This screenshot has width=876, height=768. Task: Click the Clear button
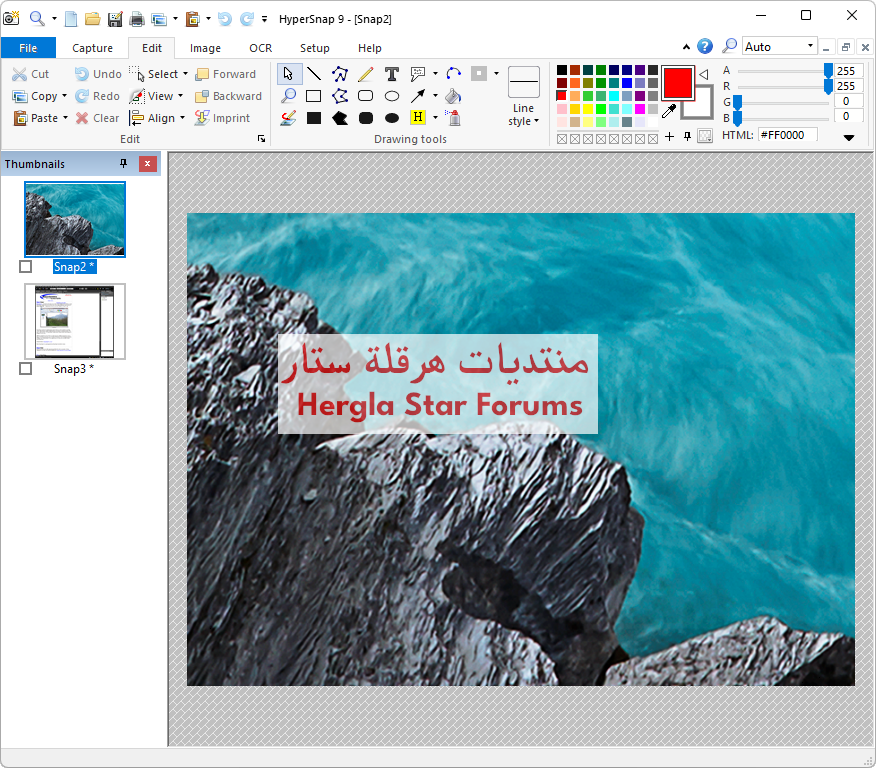[x=98, y=118]
